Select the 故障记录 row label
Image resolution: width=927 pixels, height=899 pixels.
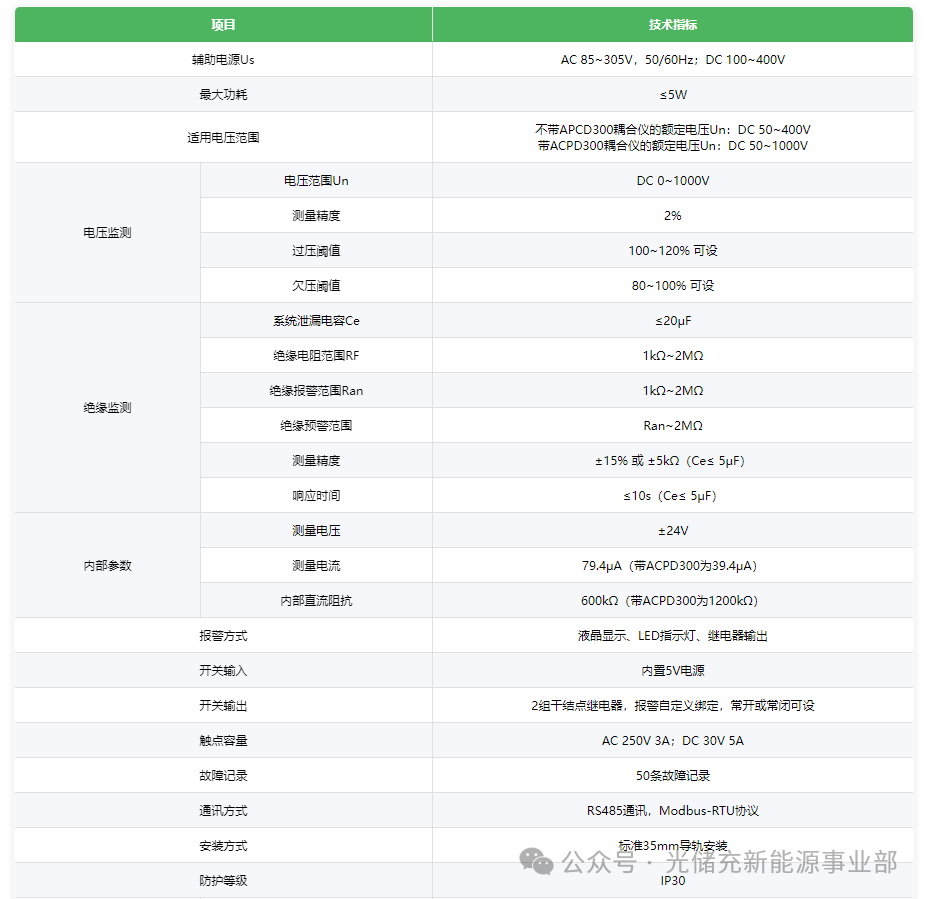(221, 775)
